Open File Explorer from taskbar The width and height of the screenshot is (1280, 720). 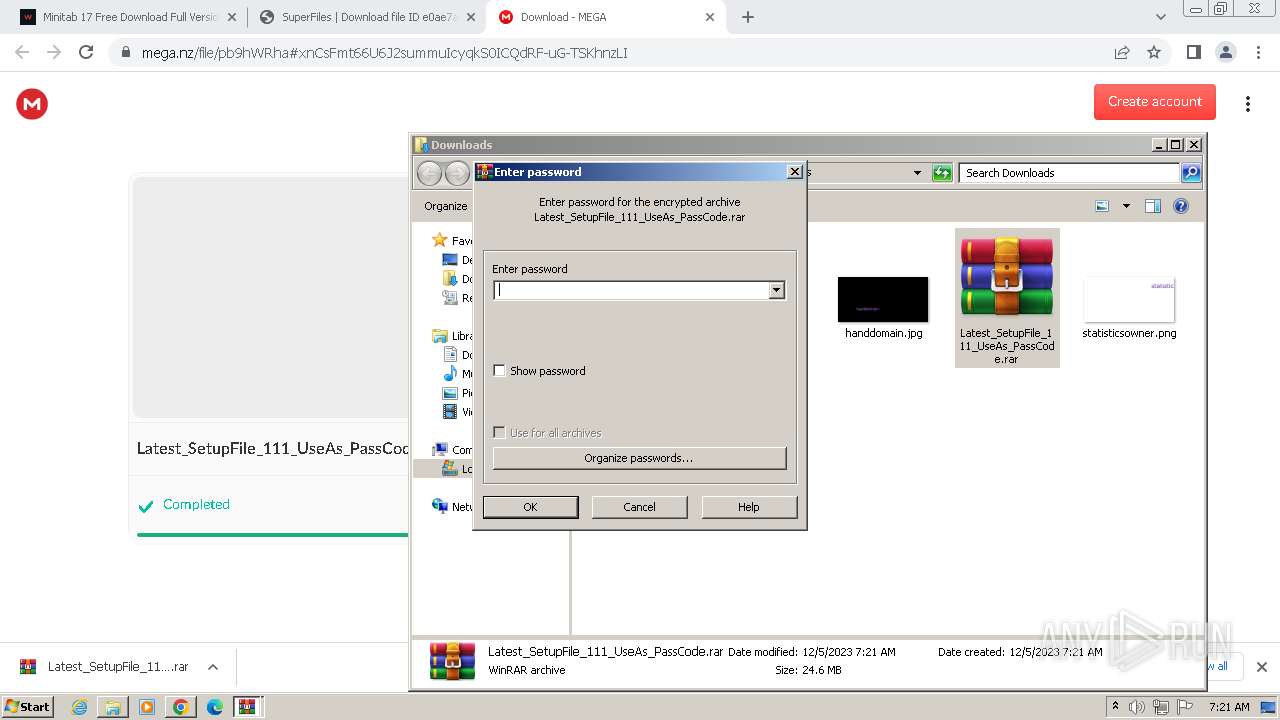(113, 707)
